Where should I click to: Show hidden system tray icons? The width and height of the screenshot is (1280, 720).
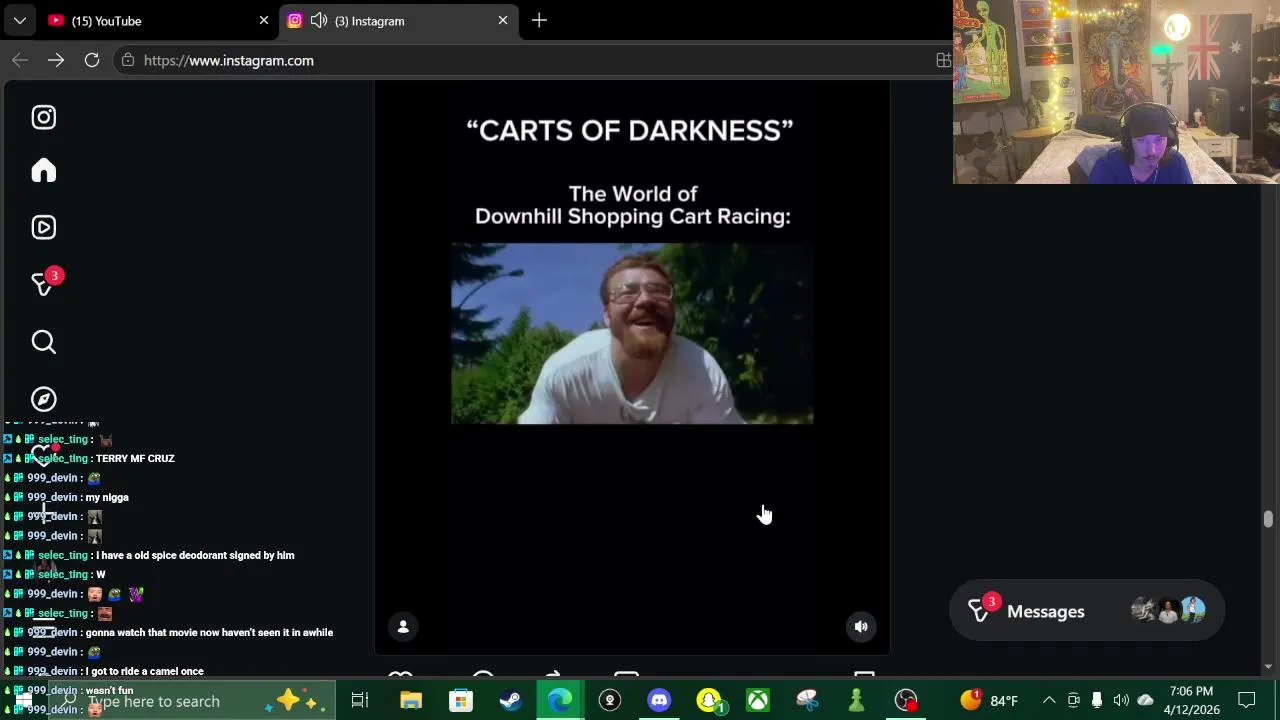pos(1049,700)
